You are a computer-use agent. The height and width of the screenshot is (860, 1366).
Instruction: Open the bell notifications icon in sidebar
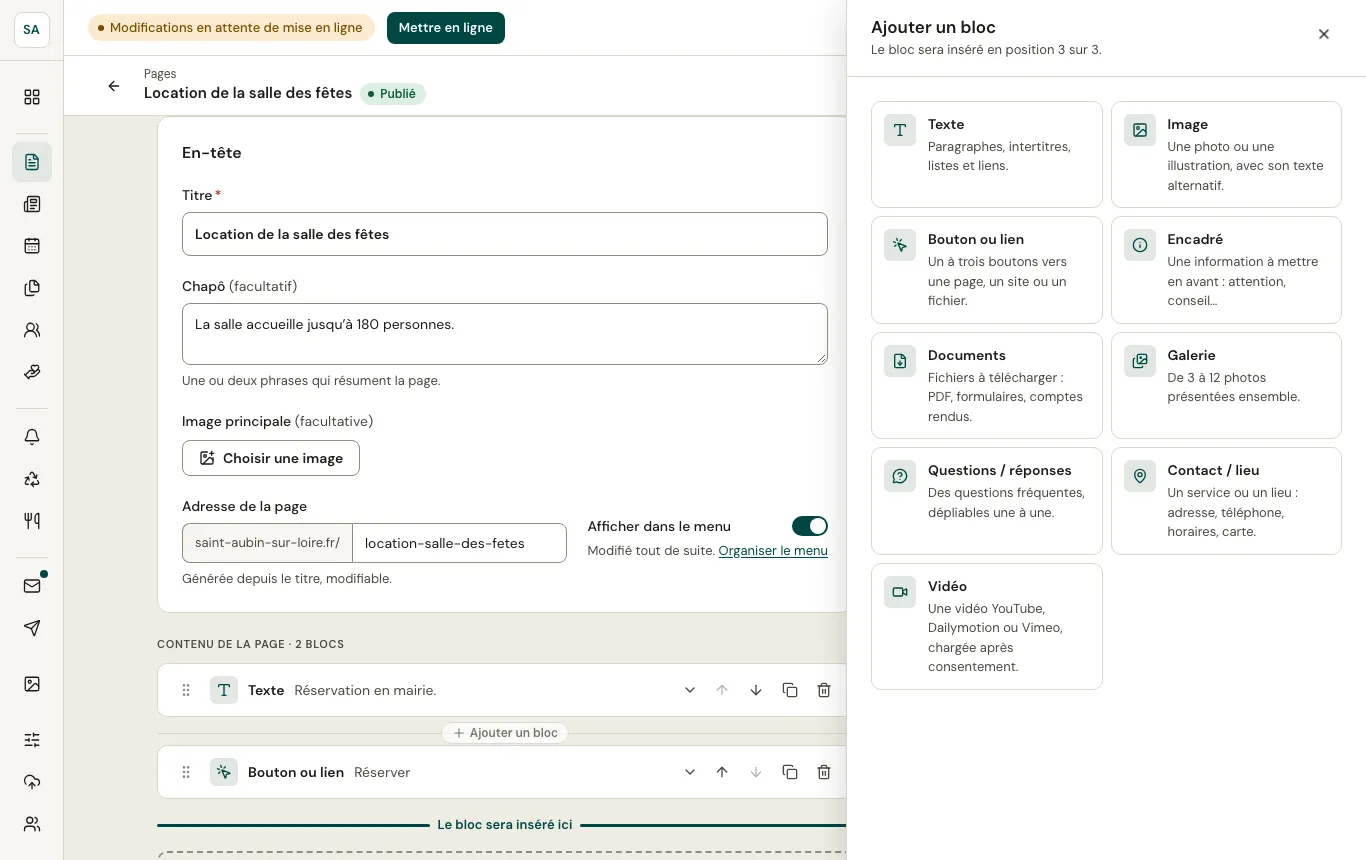tap(32, 437)
